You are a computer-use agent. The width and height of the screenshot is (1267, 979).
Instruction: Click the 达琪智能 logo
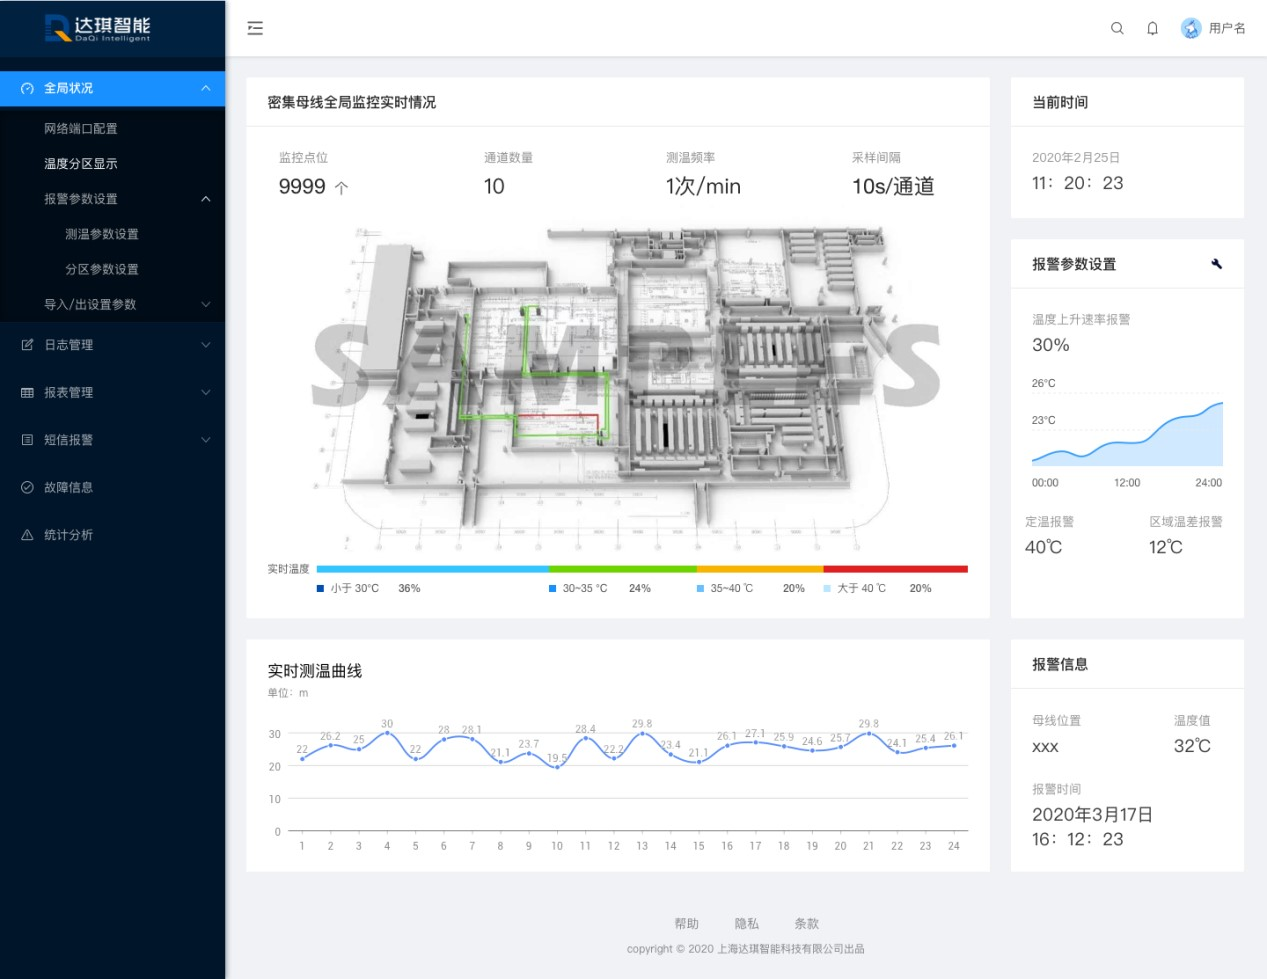click(x=98, y=28)
